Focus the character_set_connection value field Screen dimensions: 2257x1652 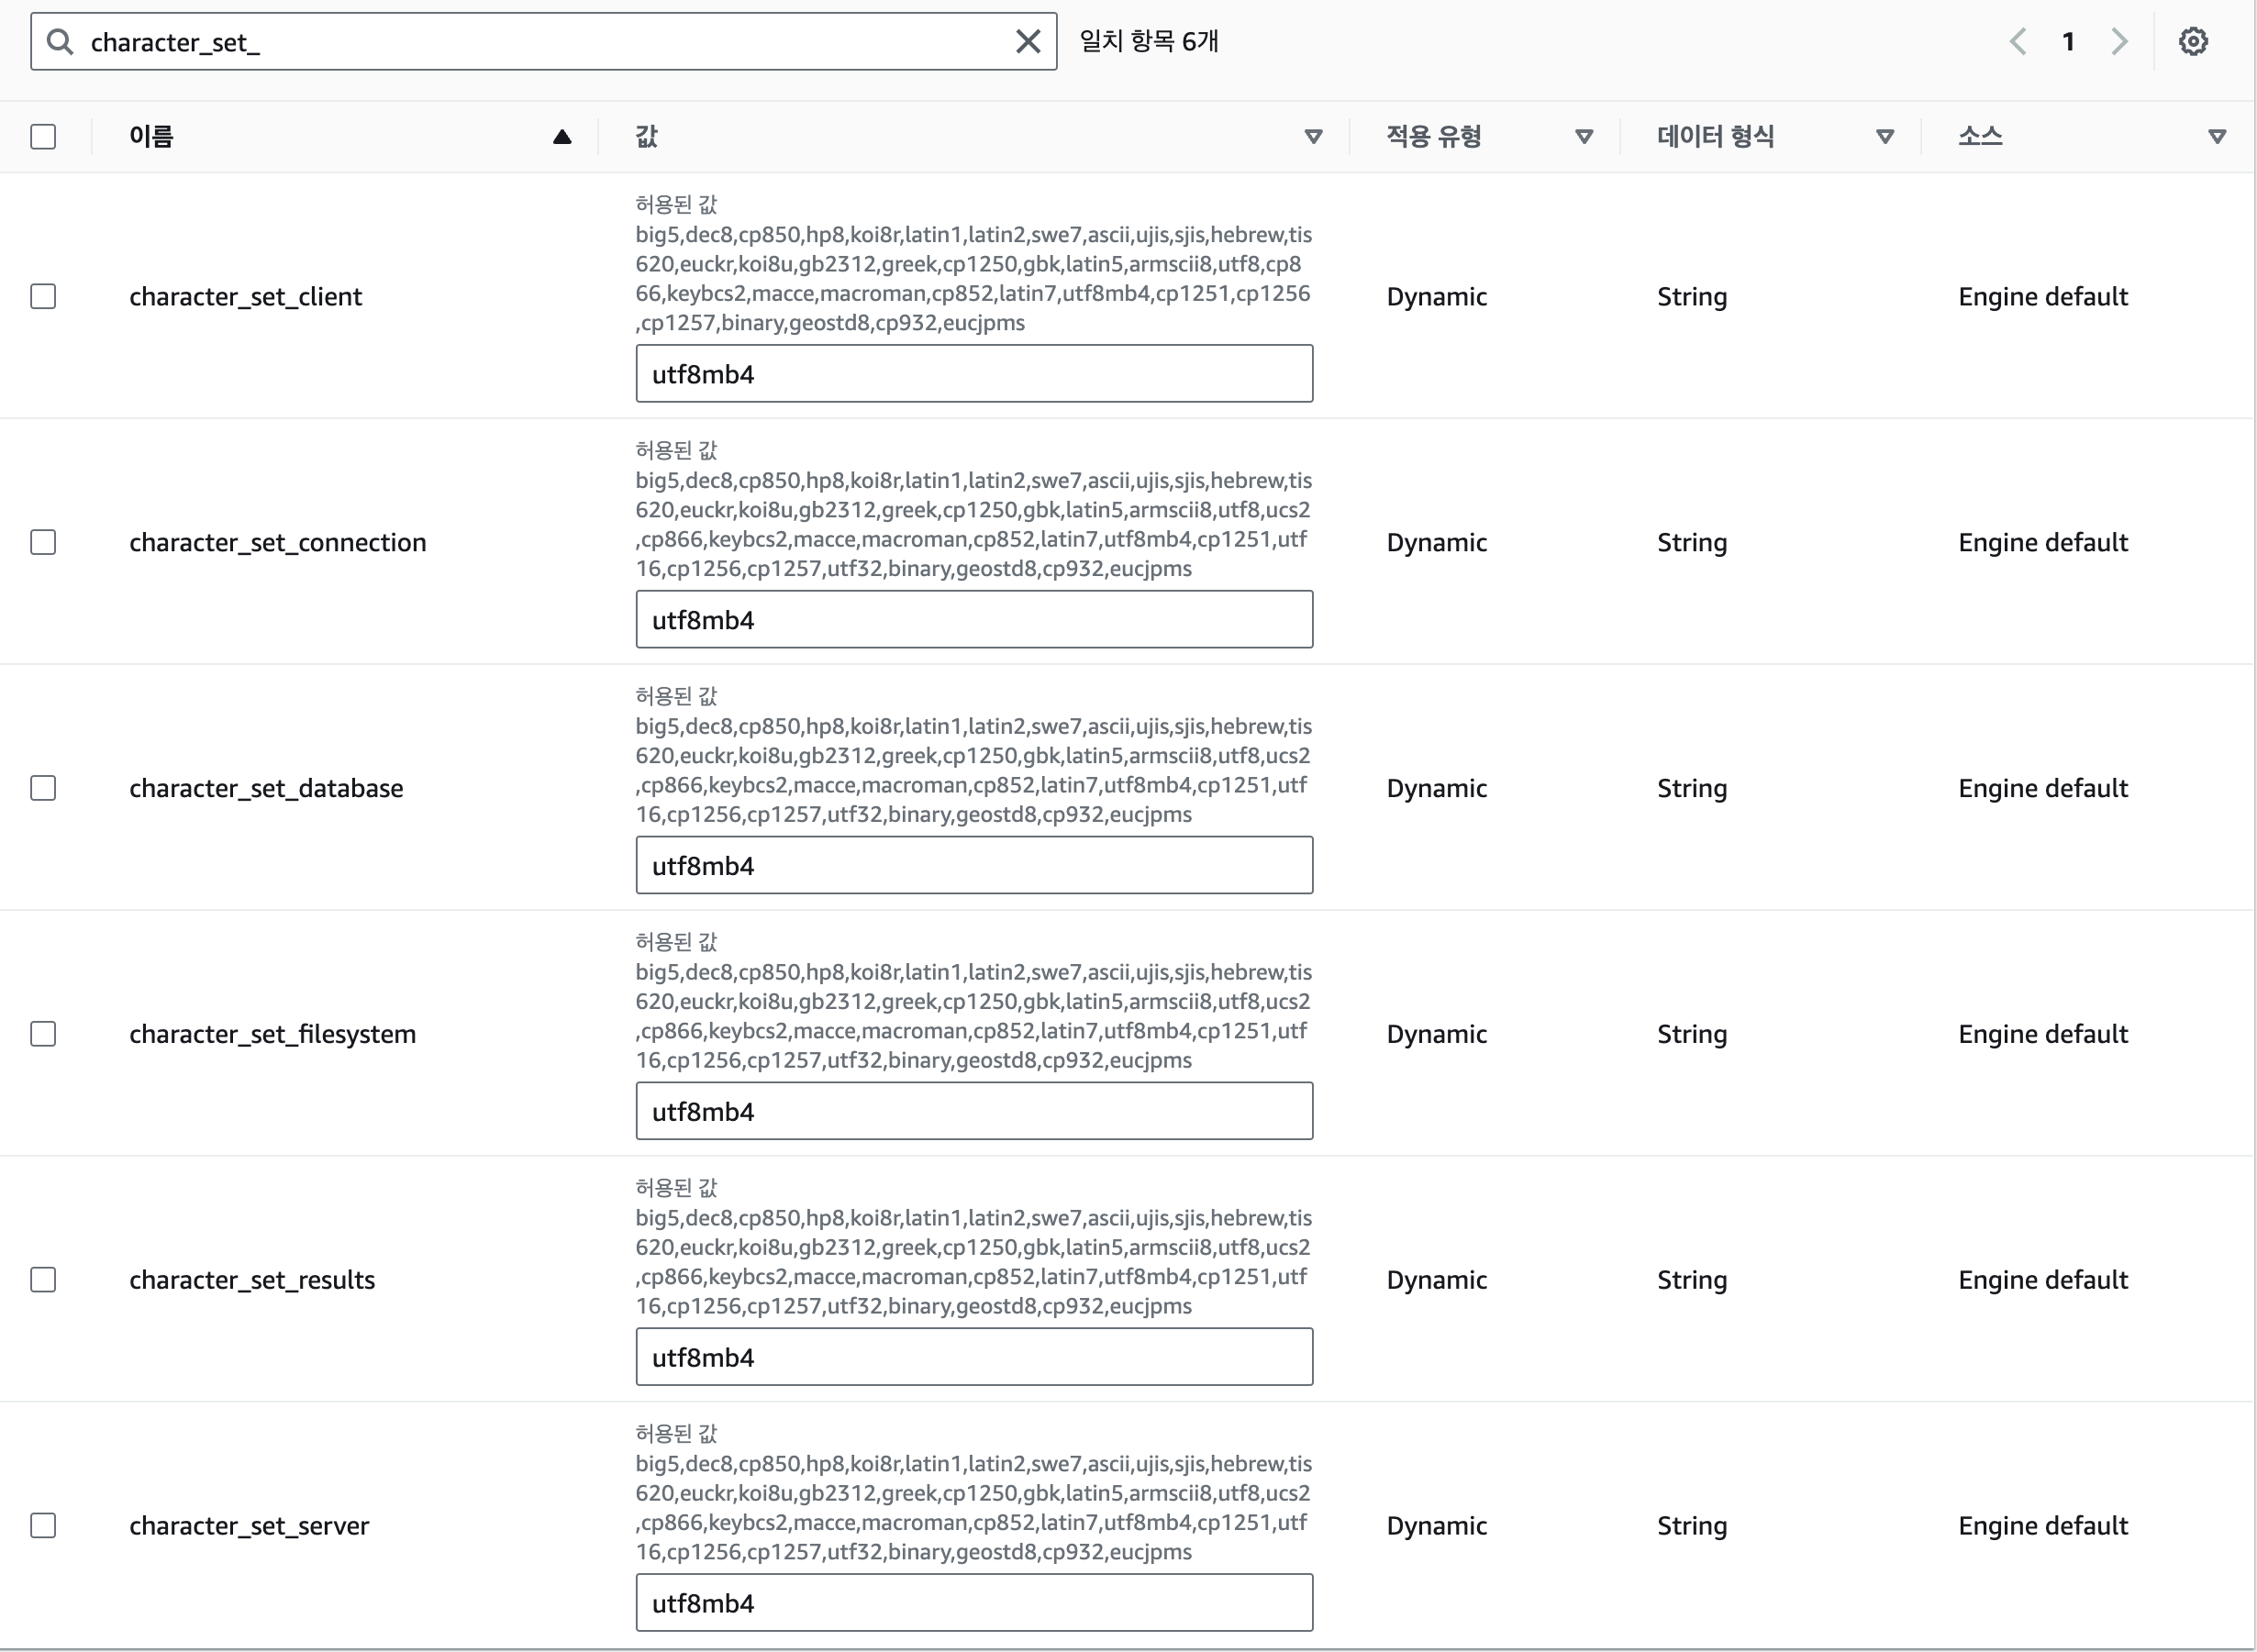973,620
